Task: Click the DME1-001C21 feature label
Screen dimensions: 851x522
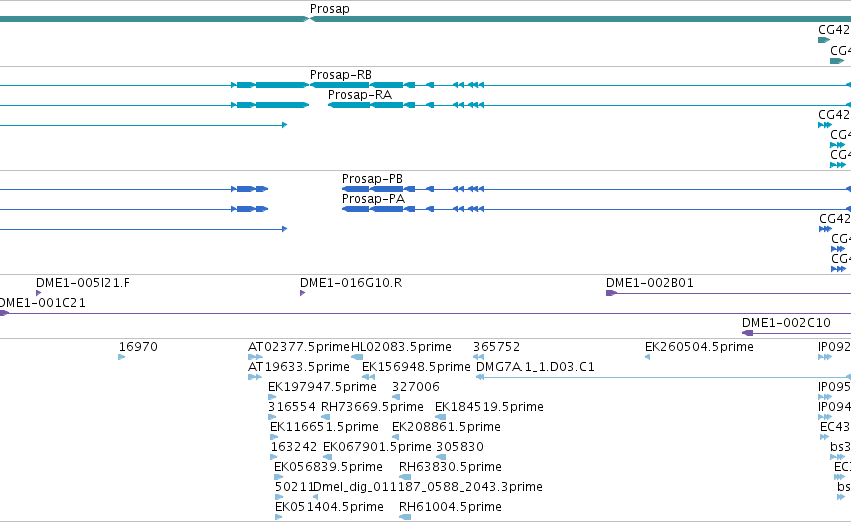Action: tap(42, 302)
